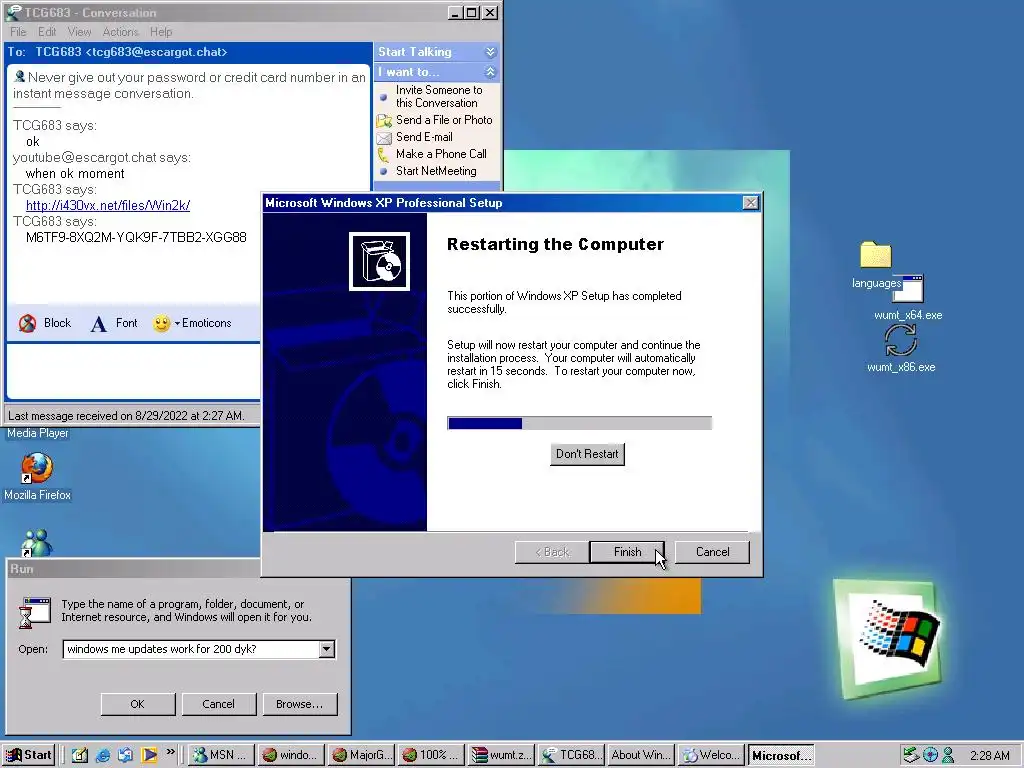The height and width of the screenshot is (768, 1024).
Task: Click Browse... in the Run dialog
Action: coord(299,704)
